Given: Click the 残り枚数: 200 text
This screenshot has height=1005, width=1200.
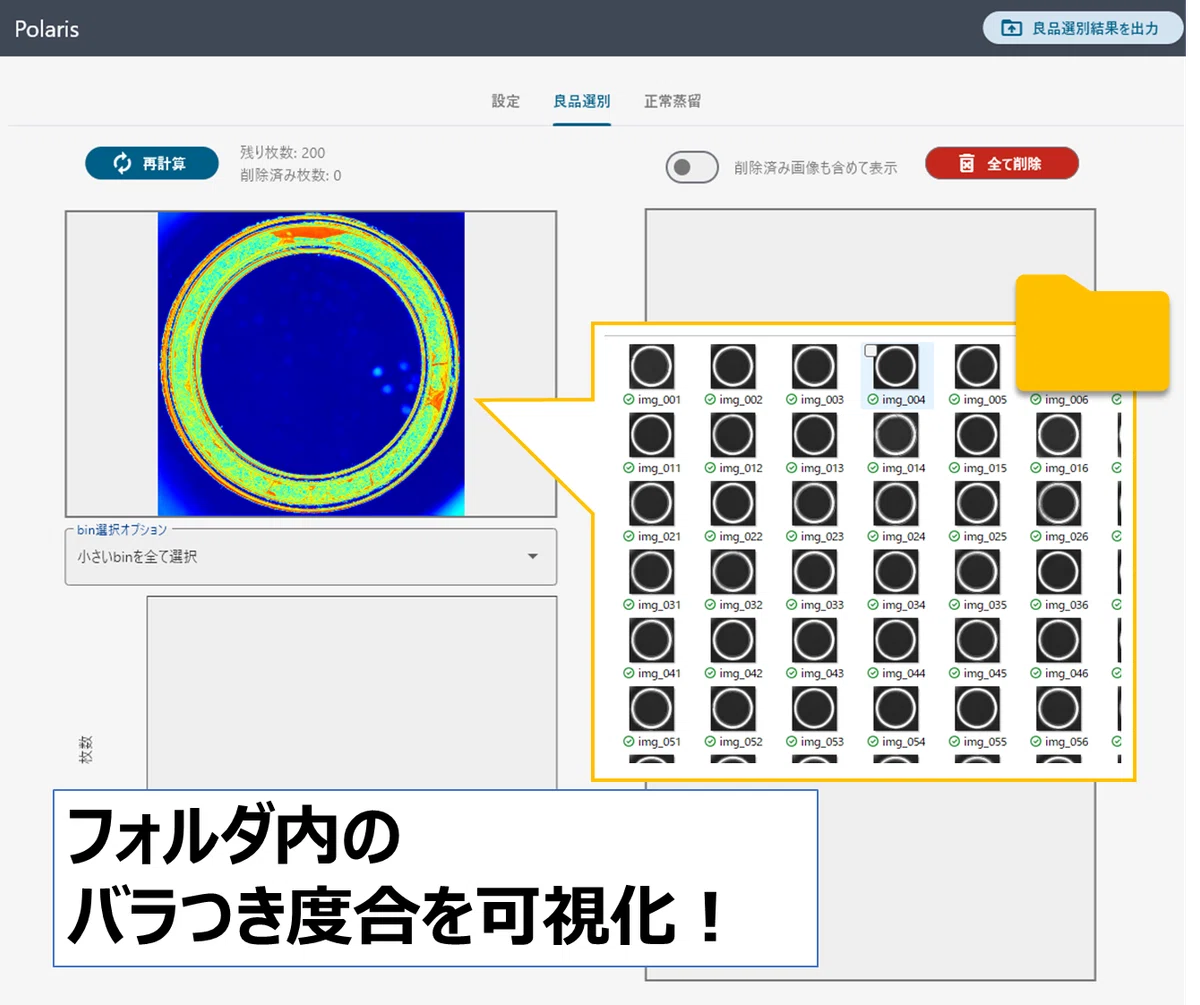Looking at the screenshot, I should (x=283, y=153).
